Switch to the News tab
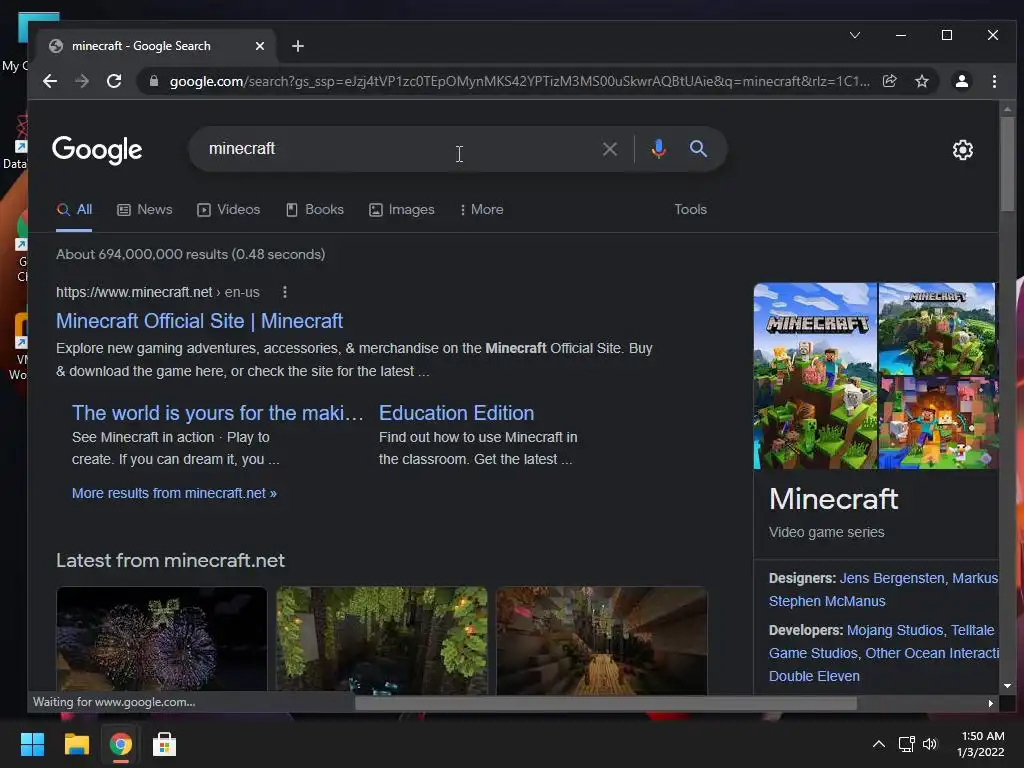The width and height of the screenshot is (1024, 768). [144, 210]
